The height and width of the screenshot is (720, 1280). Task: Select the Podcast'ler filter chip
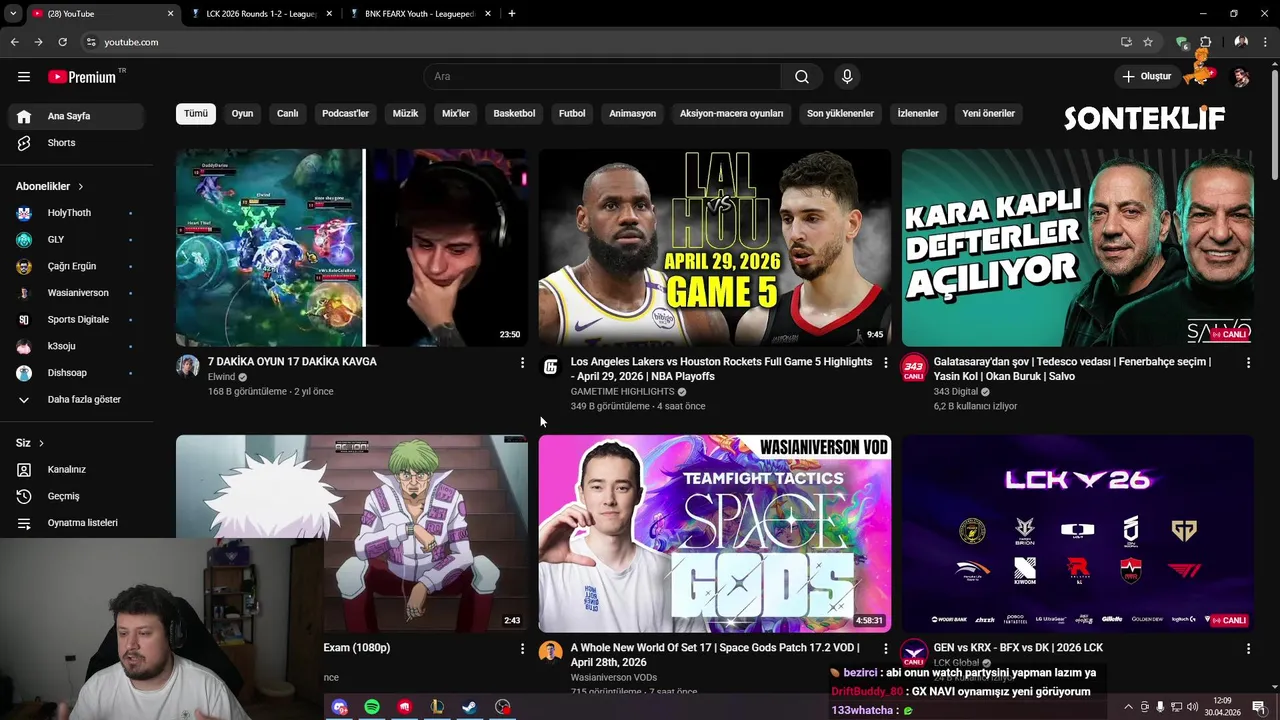coord(345,113)
